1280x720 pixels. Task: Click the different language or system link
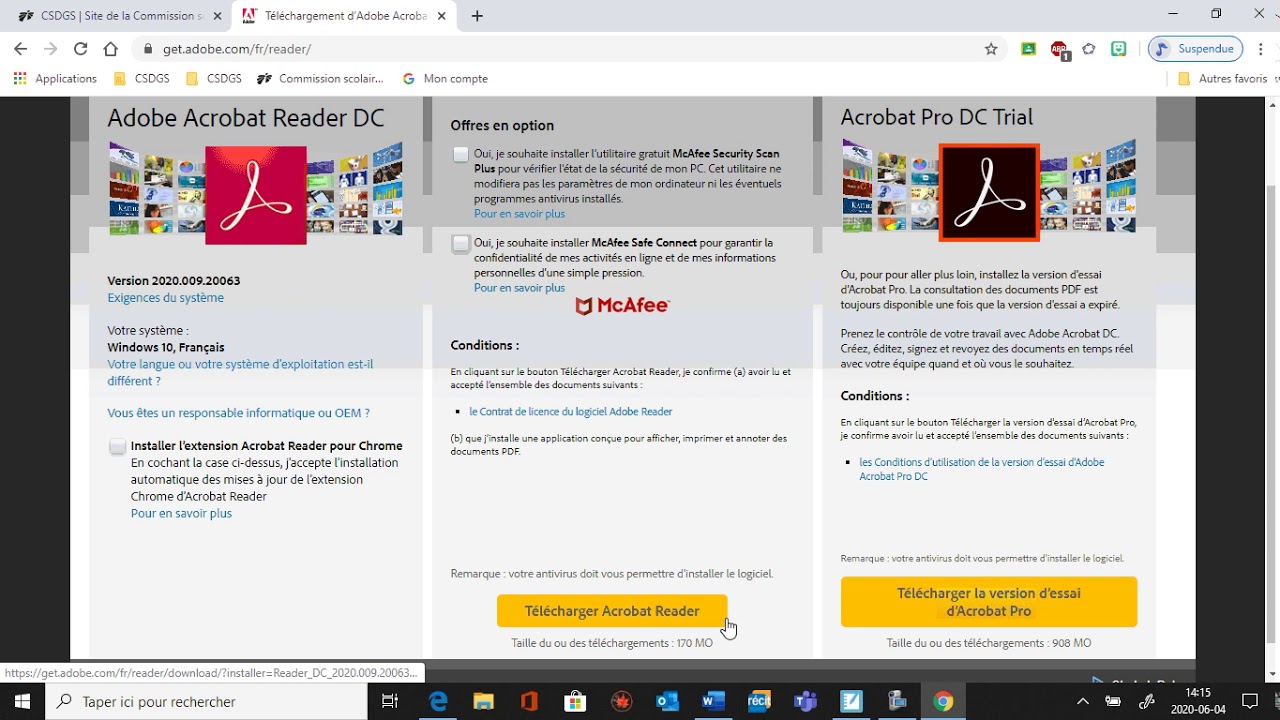(240, 372)
